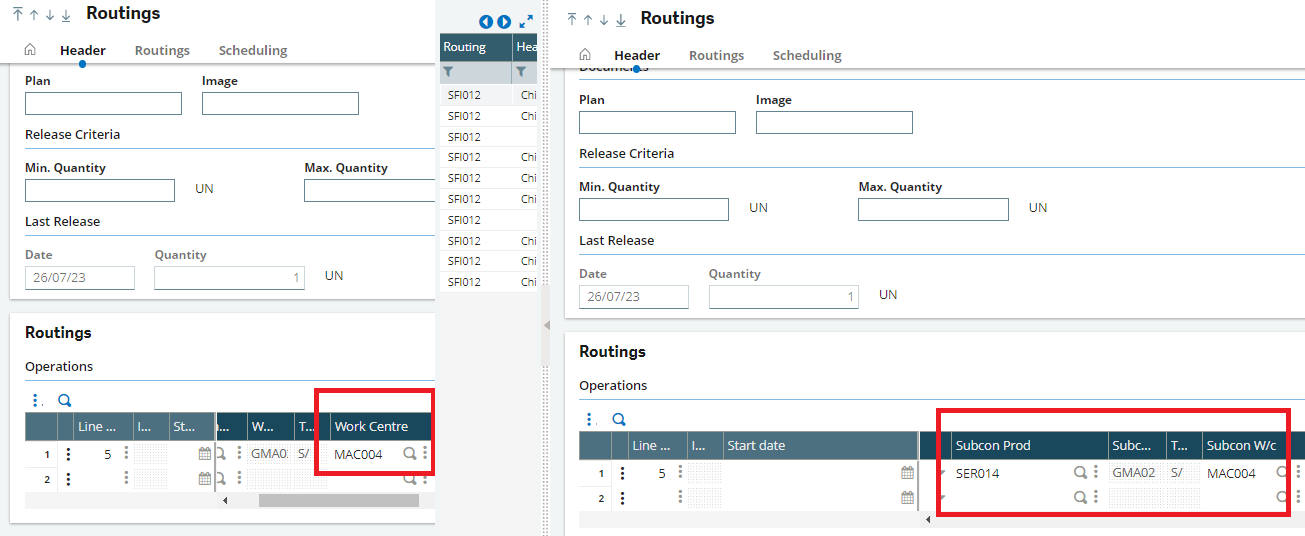
Task: Open row 1 actions menu in right grid
Action: click(x=622, y=473)
